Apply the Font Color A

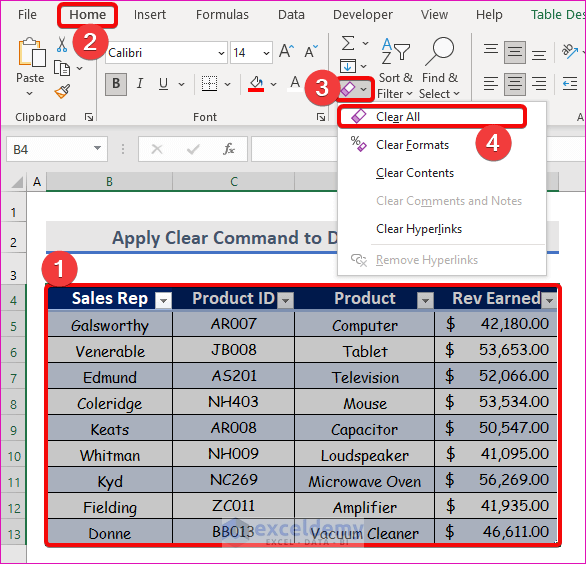pos(295,83)
